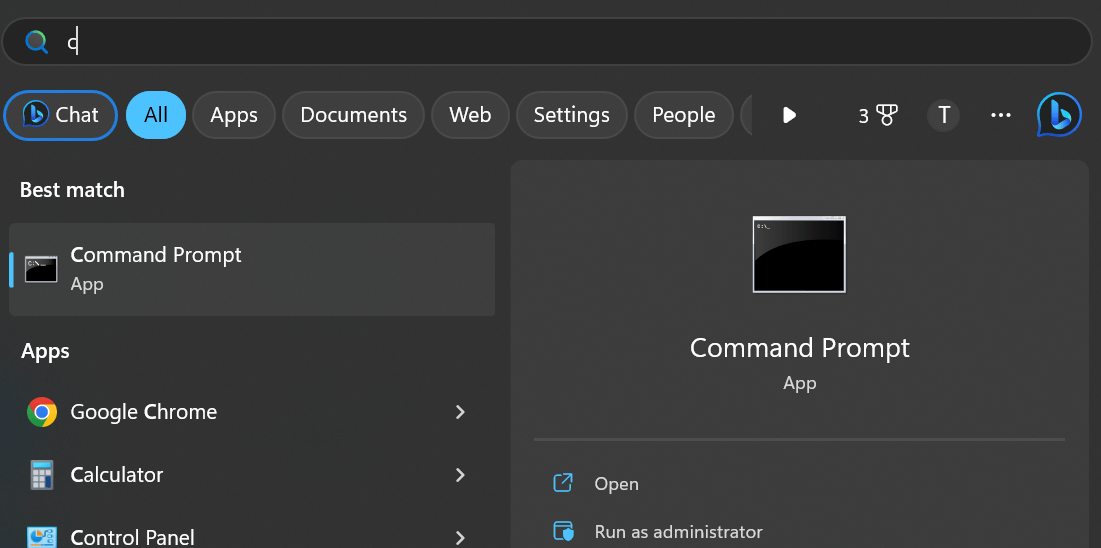Switch to the Web filter tab
This screenshot has height=548, width=1101.
tap(470, 115)
